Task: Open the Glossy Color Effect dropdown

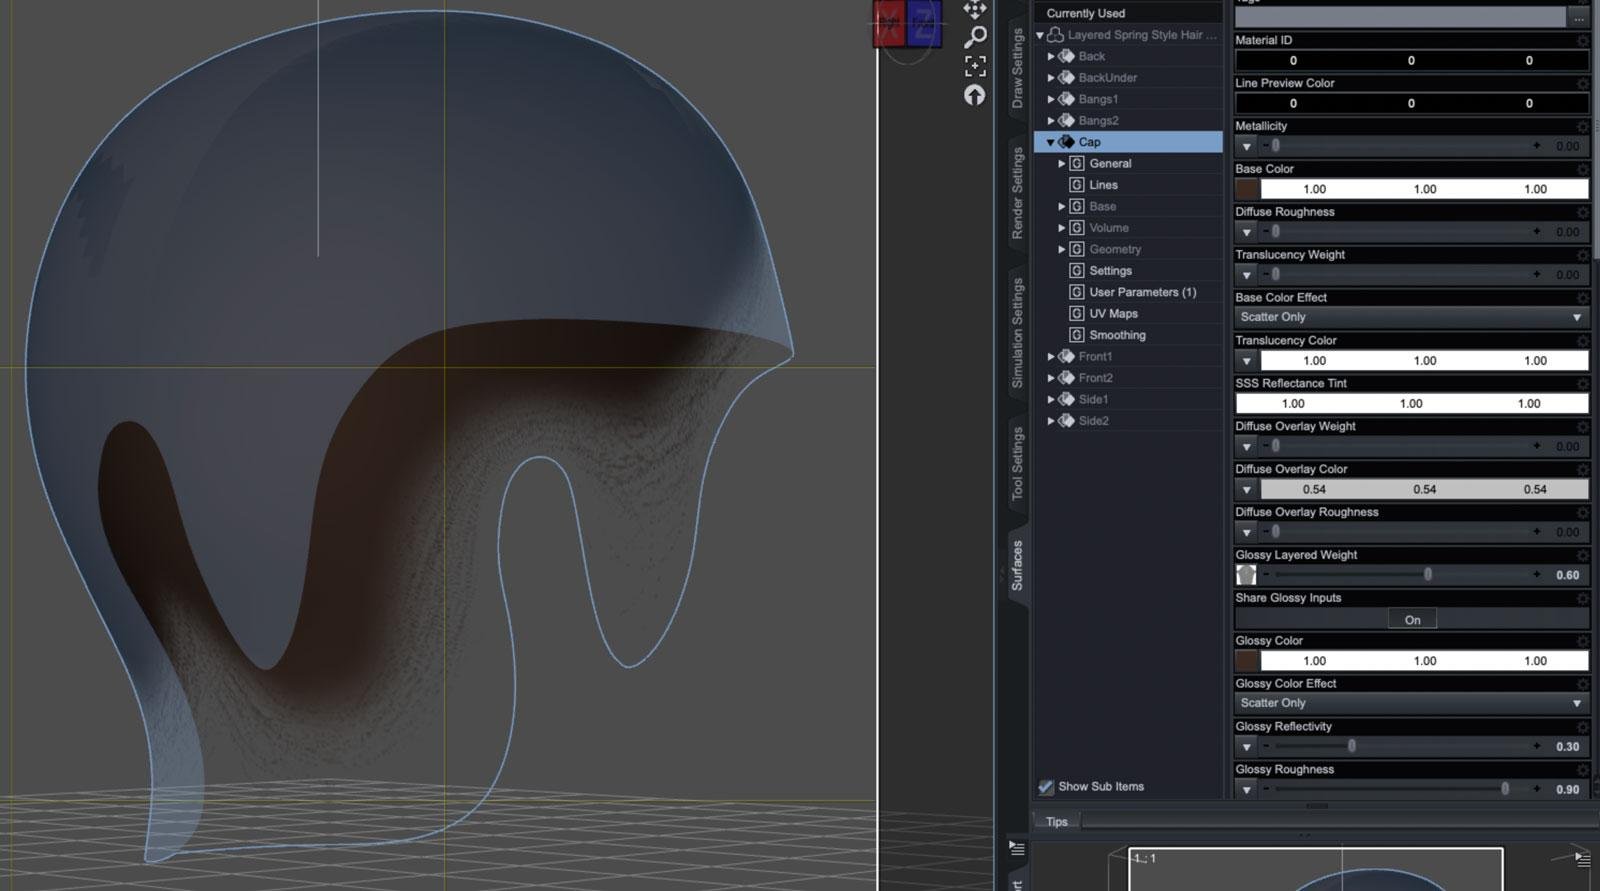Action: 1410,703
